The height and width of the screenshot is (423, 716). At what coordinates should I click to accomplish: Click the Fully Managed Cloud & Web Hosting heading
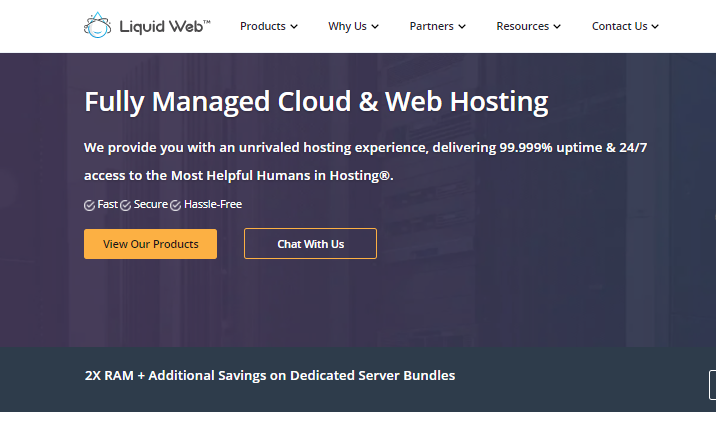click(316, 102)
